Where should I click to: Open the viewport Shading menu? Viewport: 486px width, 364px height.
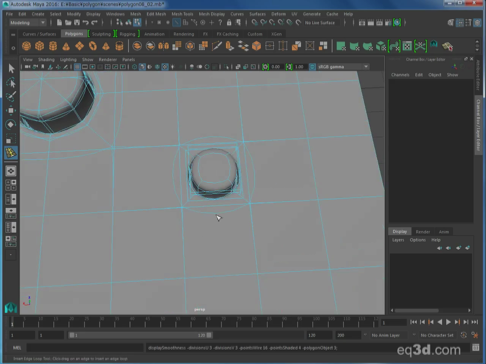point(46,59)
